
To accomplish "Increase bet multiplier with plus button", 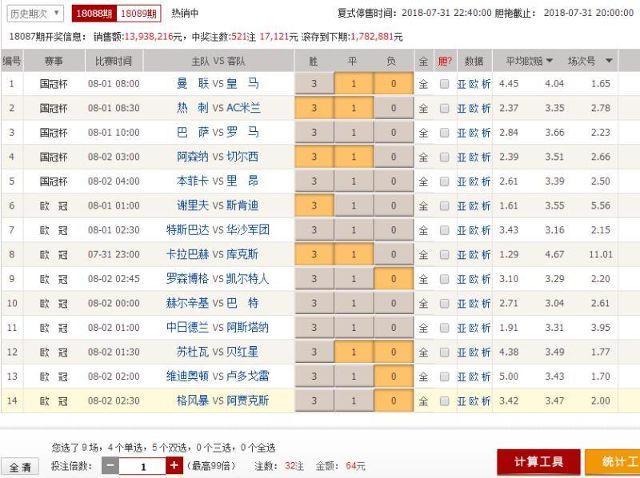I will [x=174, y=466].
